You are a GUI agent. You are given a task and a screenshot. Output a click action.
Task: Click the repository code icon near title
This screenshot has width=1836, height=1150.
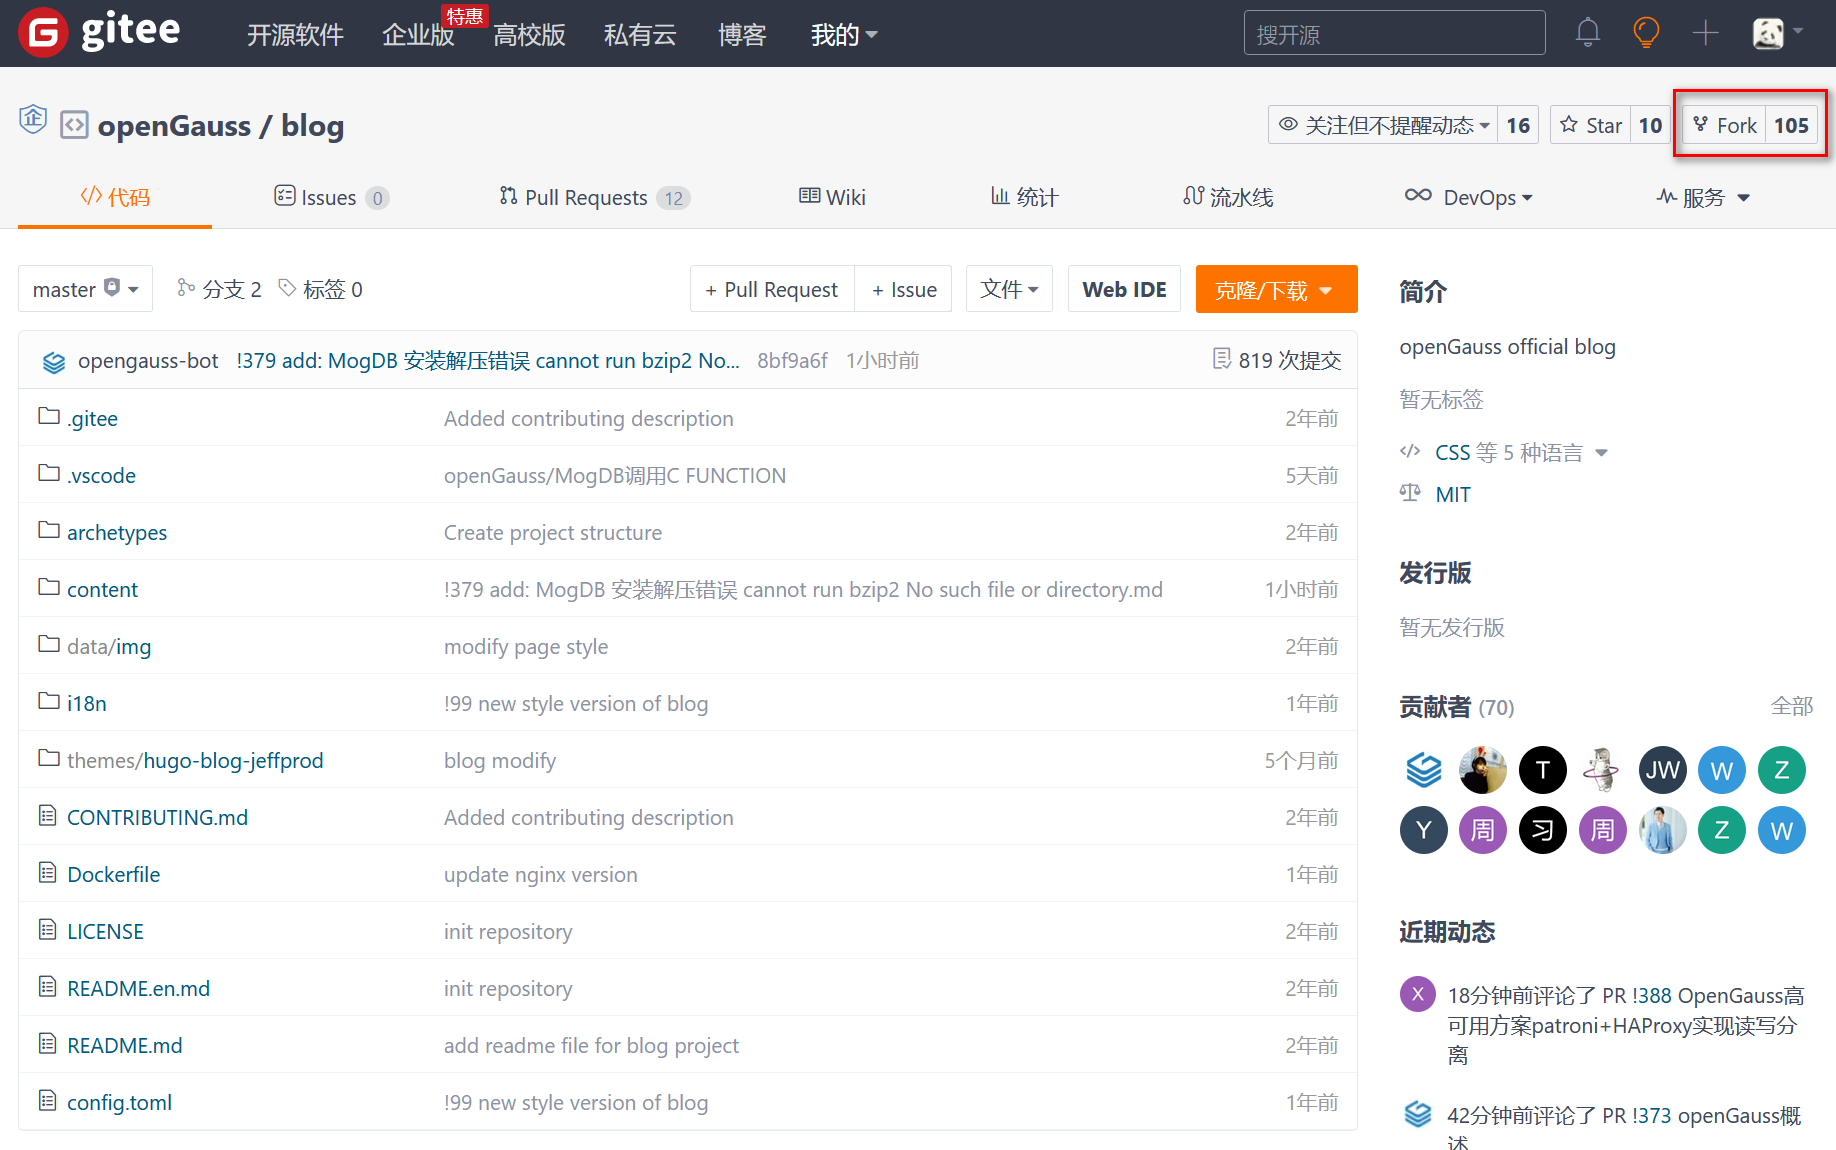74,125
